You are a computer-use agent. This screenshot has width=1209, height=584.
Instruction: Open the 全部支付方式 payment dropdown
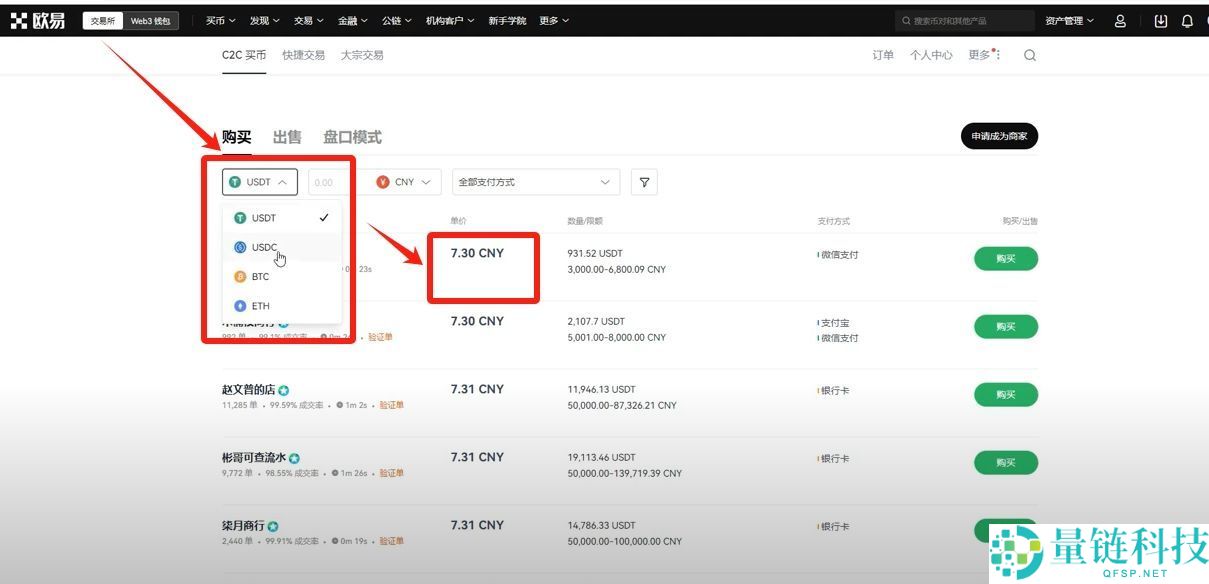[535, 182]
